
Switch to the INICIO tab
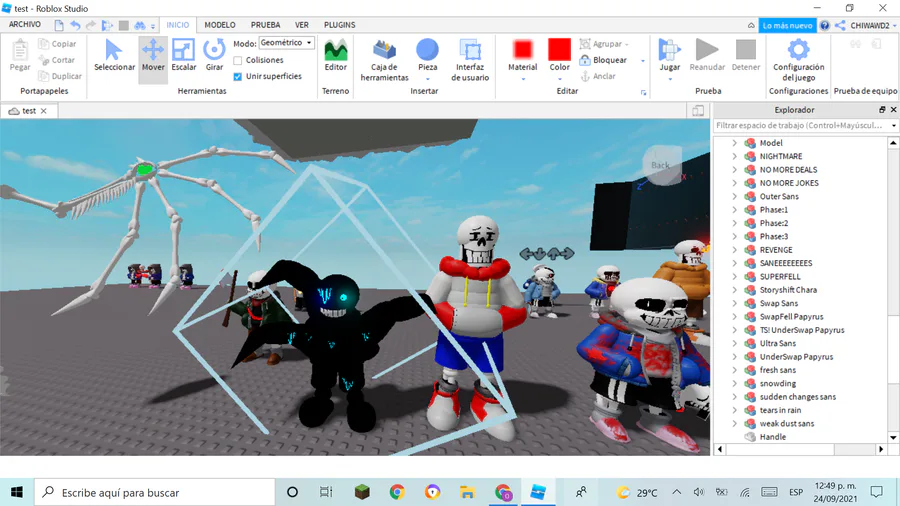(x=177, y=25)
